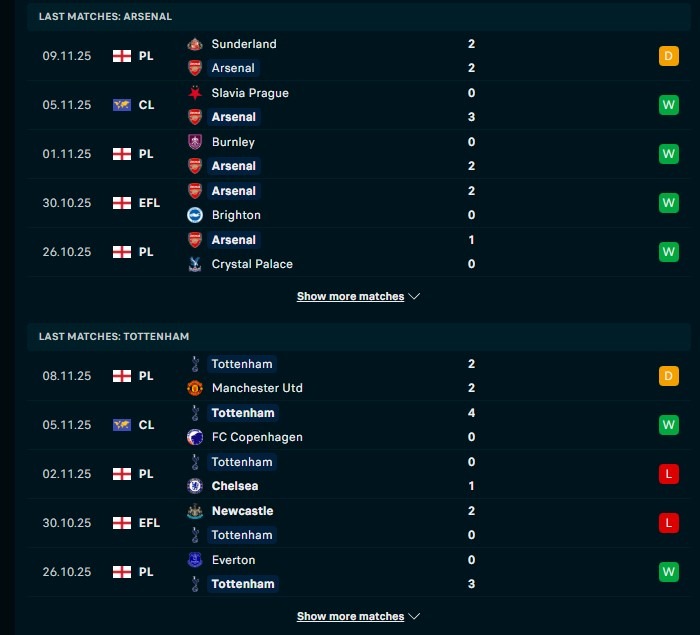700x635 pixels.
Task: Expand more Tottenham matches list
Action: point(358,617)
